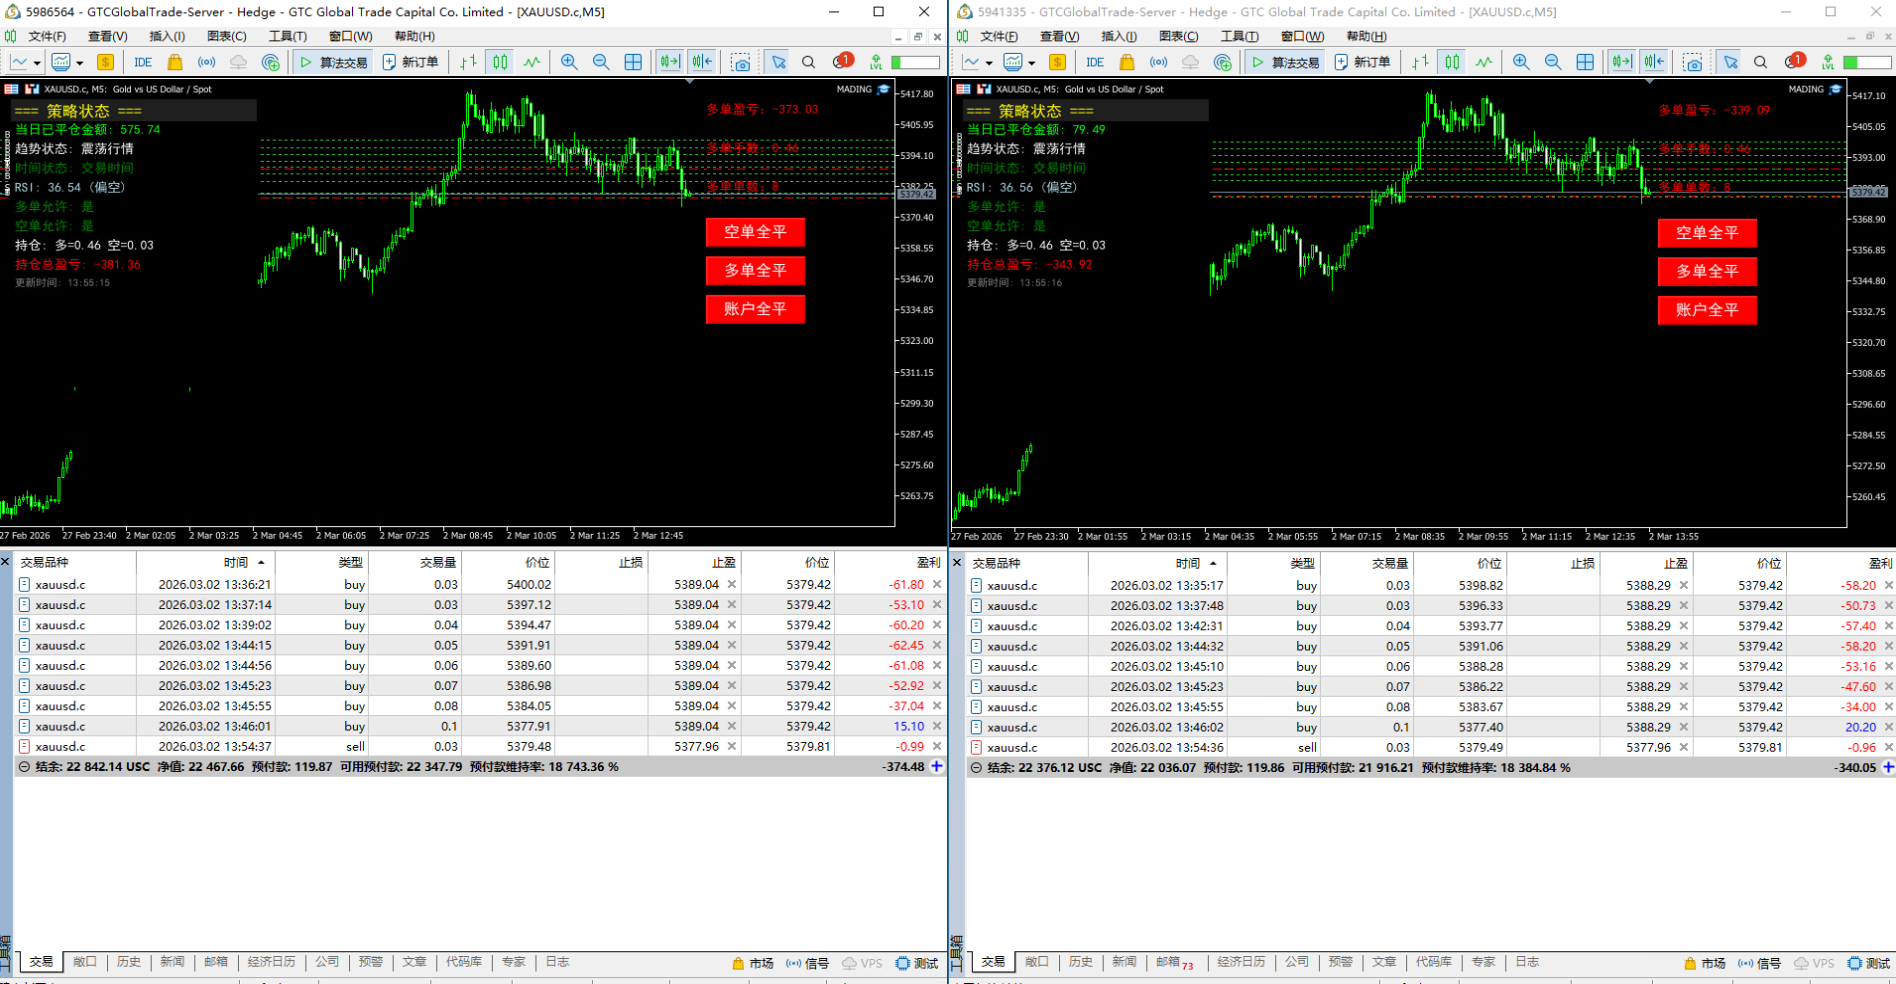1896x984 pixels.
Task: Click dollar symbols icon in right window toolbar
Action: coord(1057,62)
